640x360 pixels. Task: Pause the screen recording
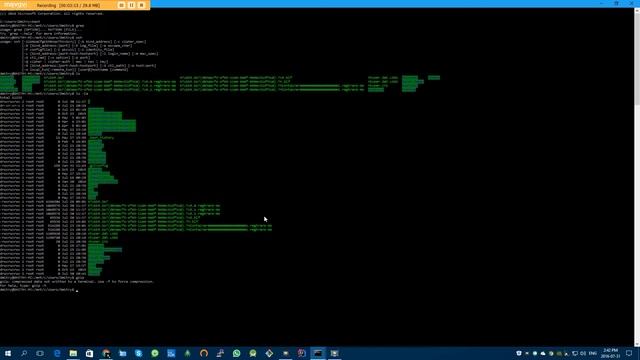point(131,5)
